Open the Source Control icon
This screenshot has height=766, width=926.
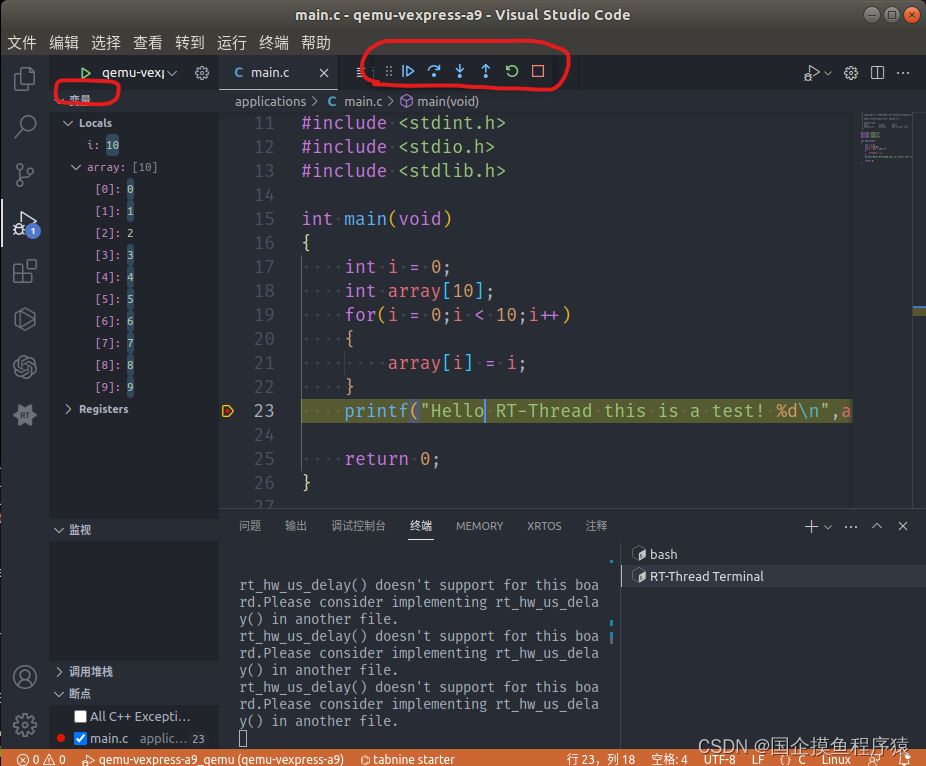24,174
